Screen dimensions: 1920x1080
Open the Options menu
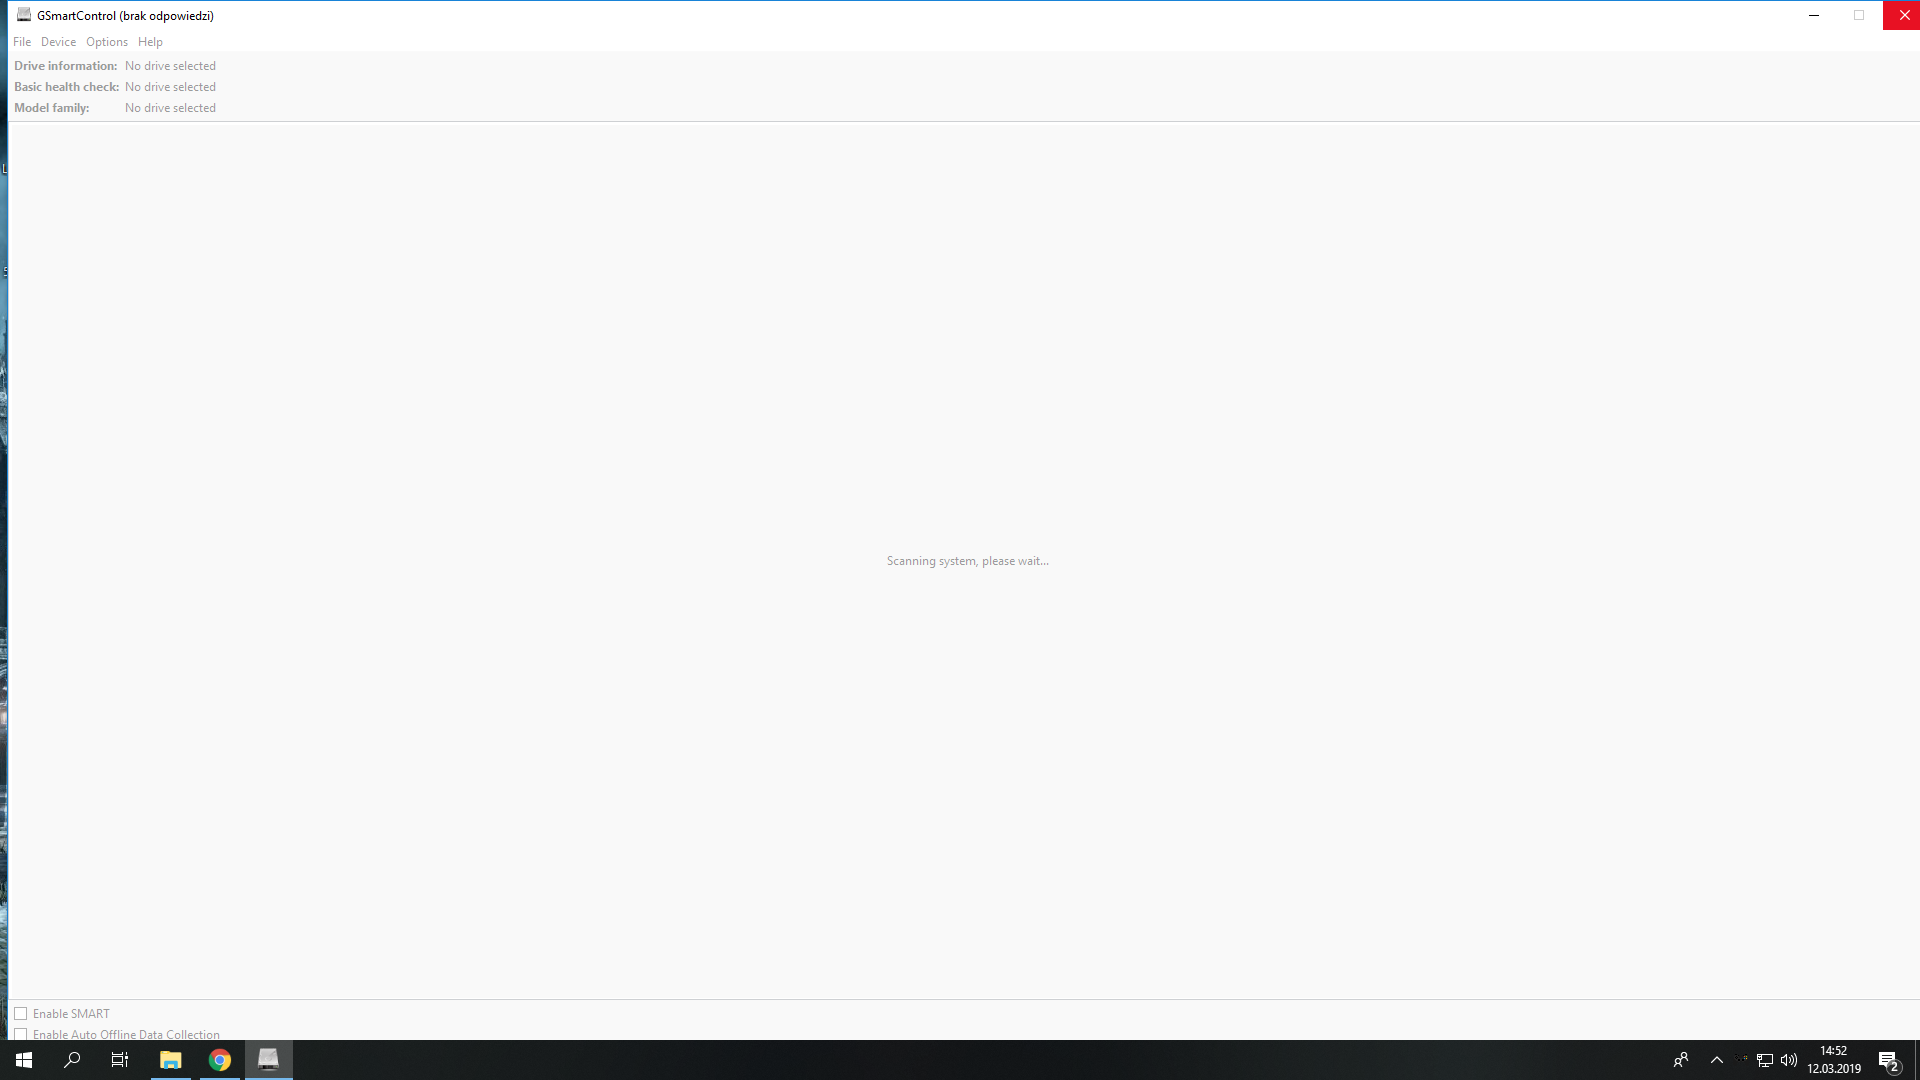[x=107, y=42]
